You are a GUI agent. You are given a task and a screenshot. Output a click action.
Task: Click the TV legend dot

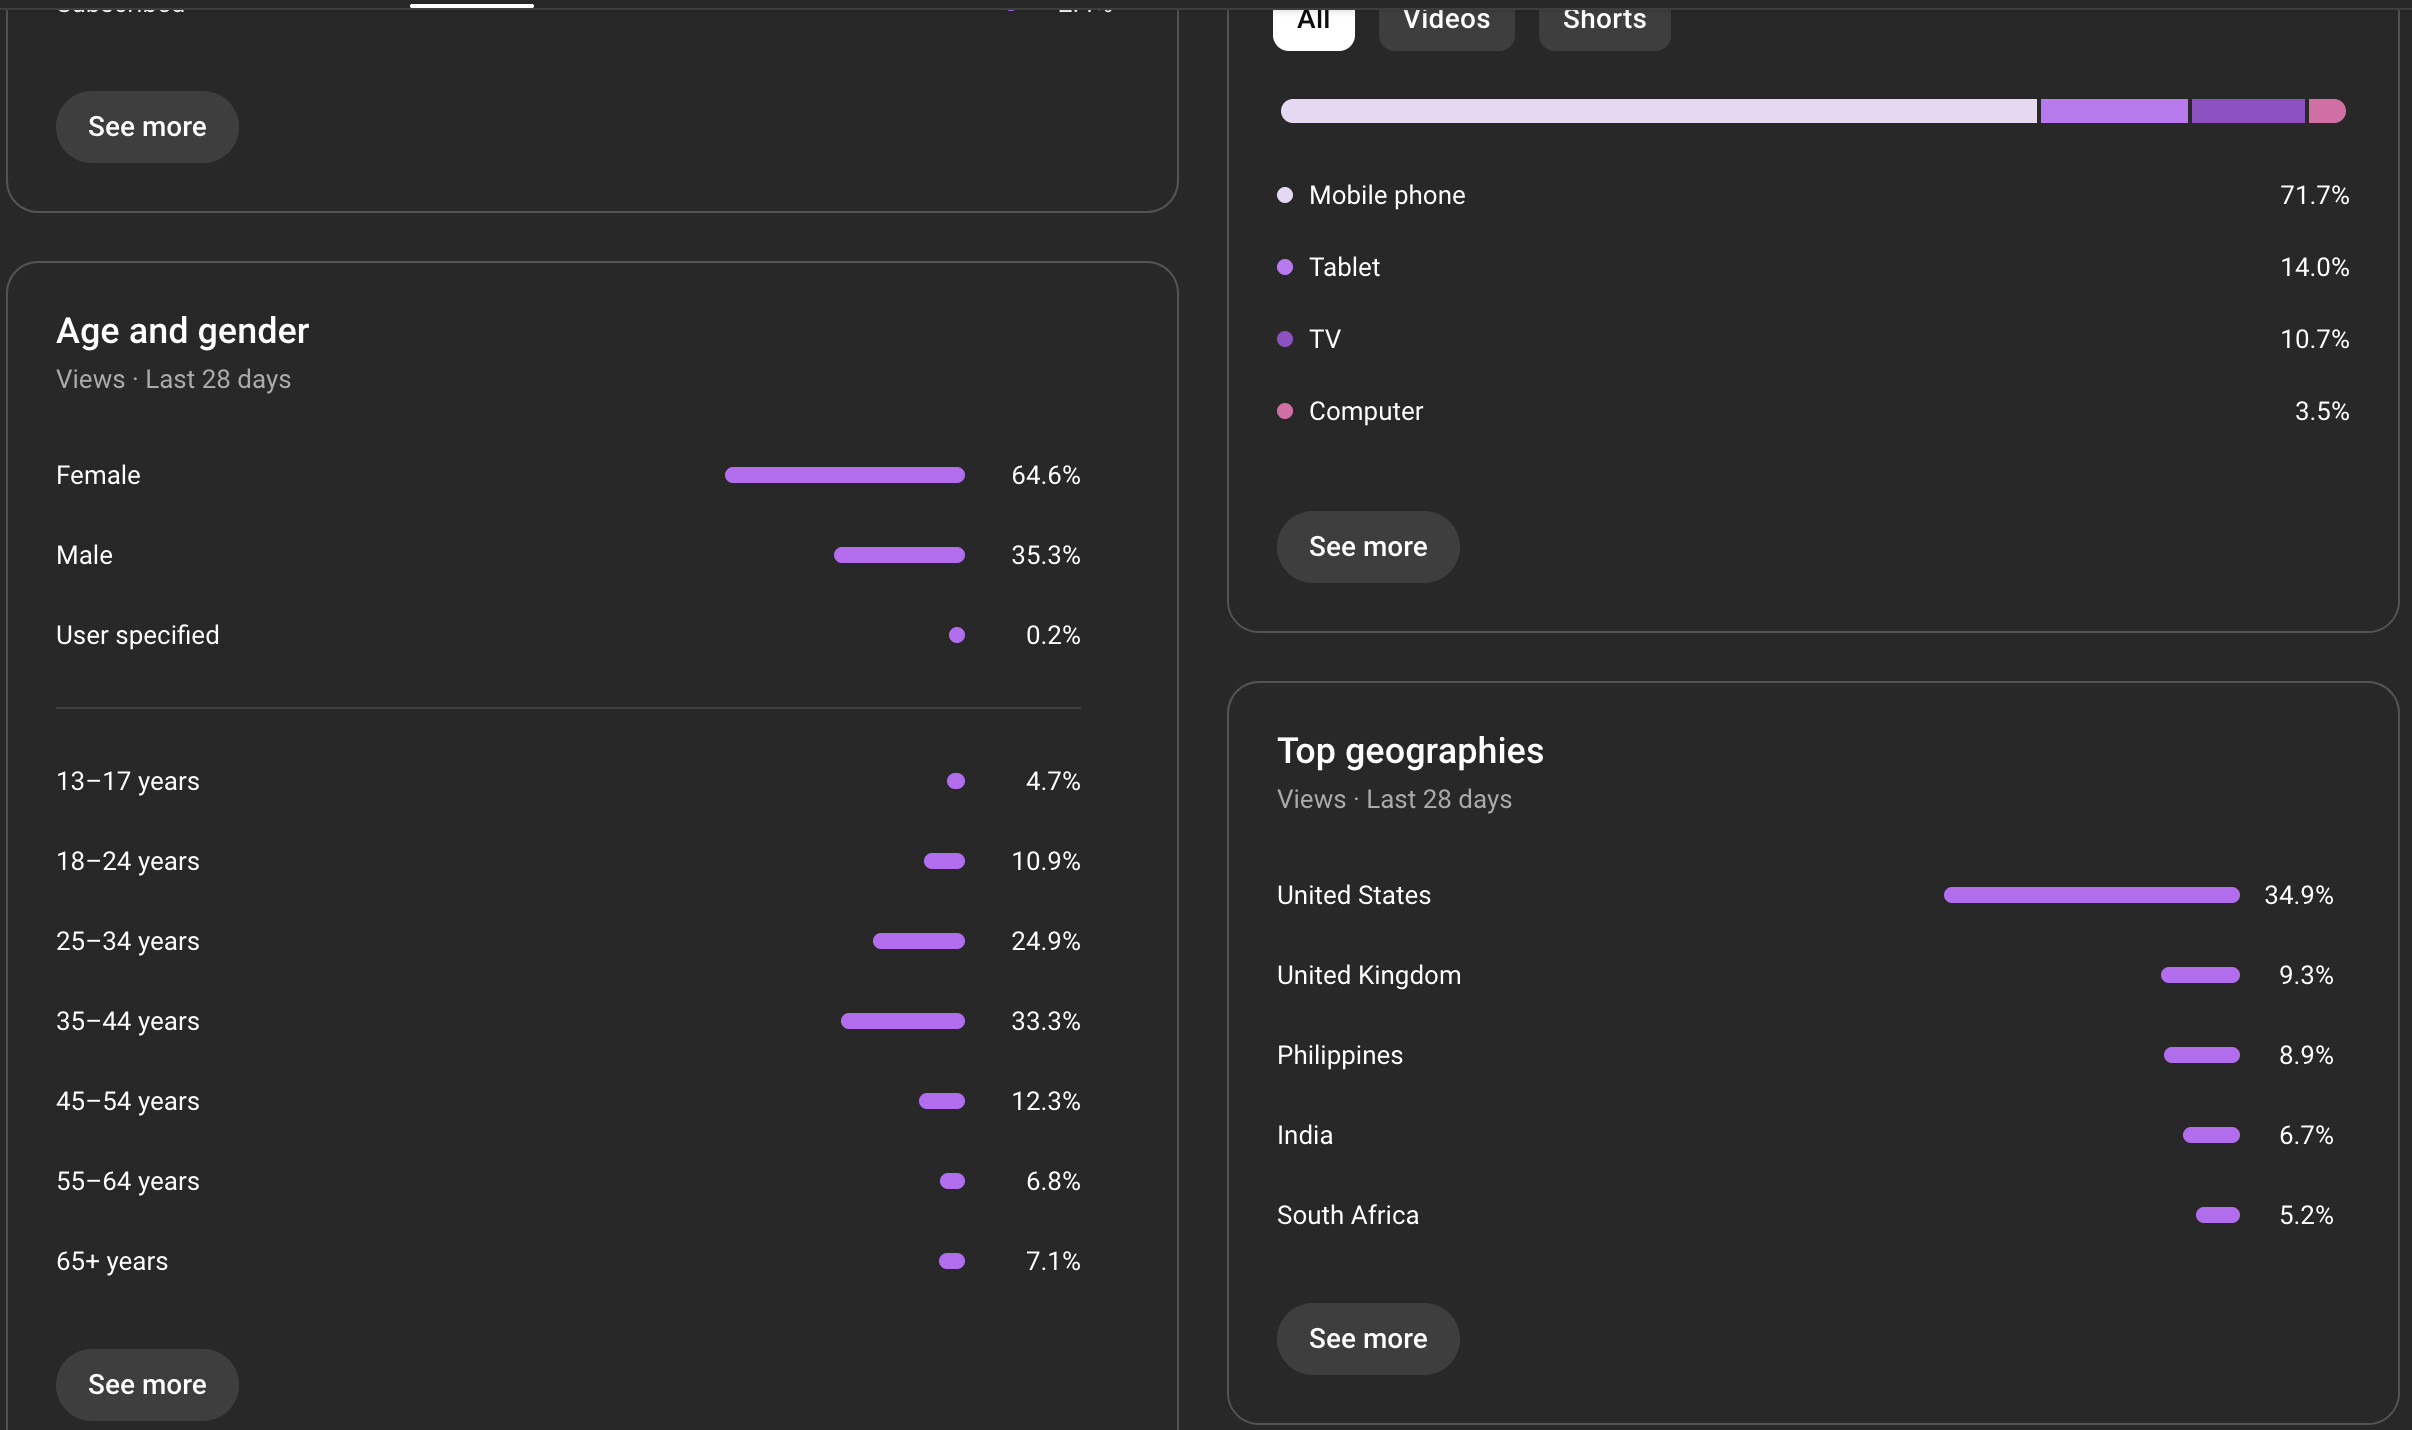click(1285, 339)
